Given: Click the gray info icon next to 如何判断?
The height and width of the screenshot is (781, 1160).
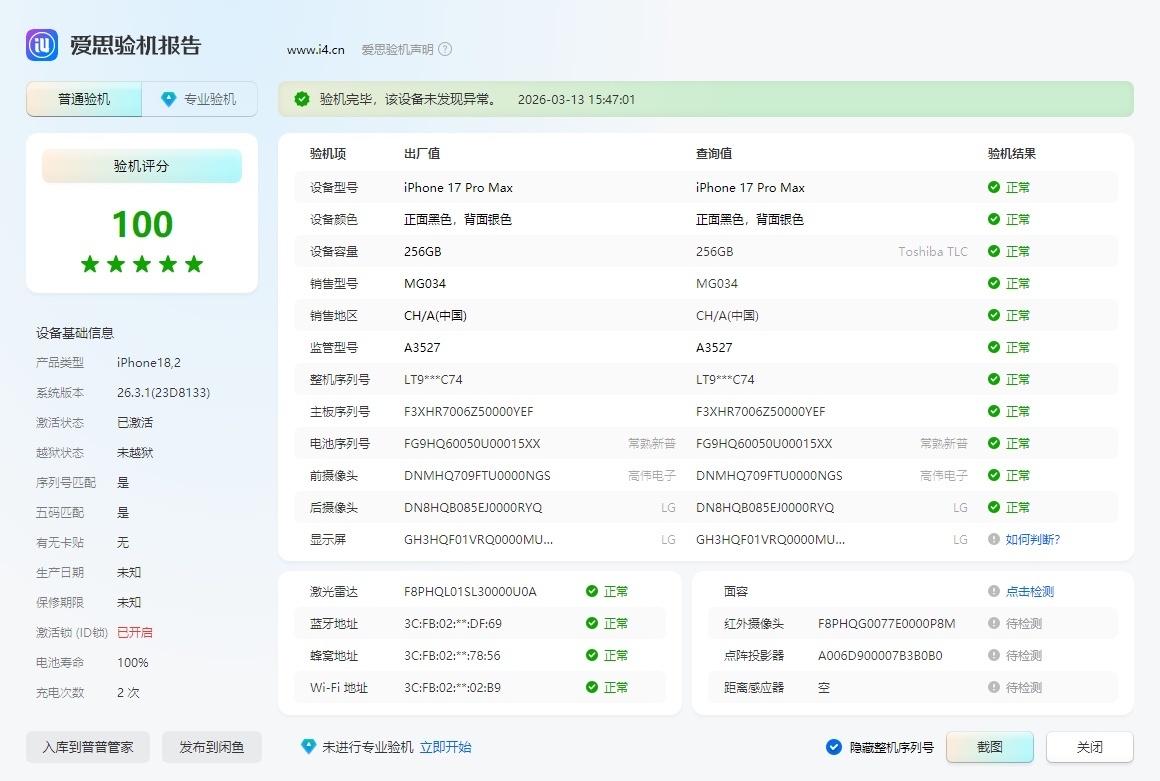Looking at the screenshot, I should (993, 539).
